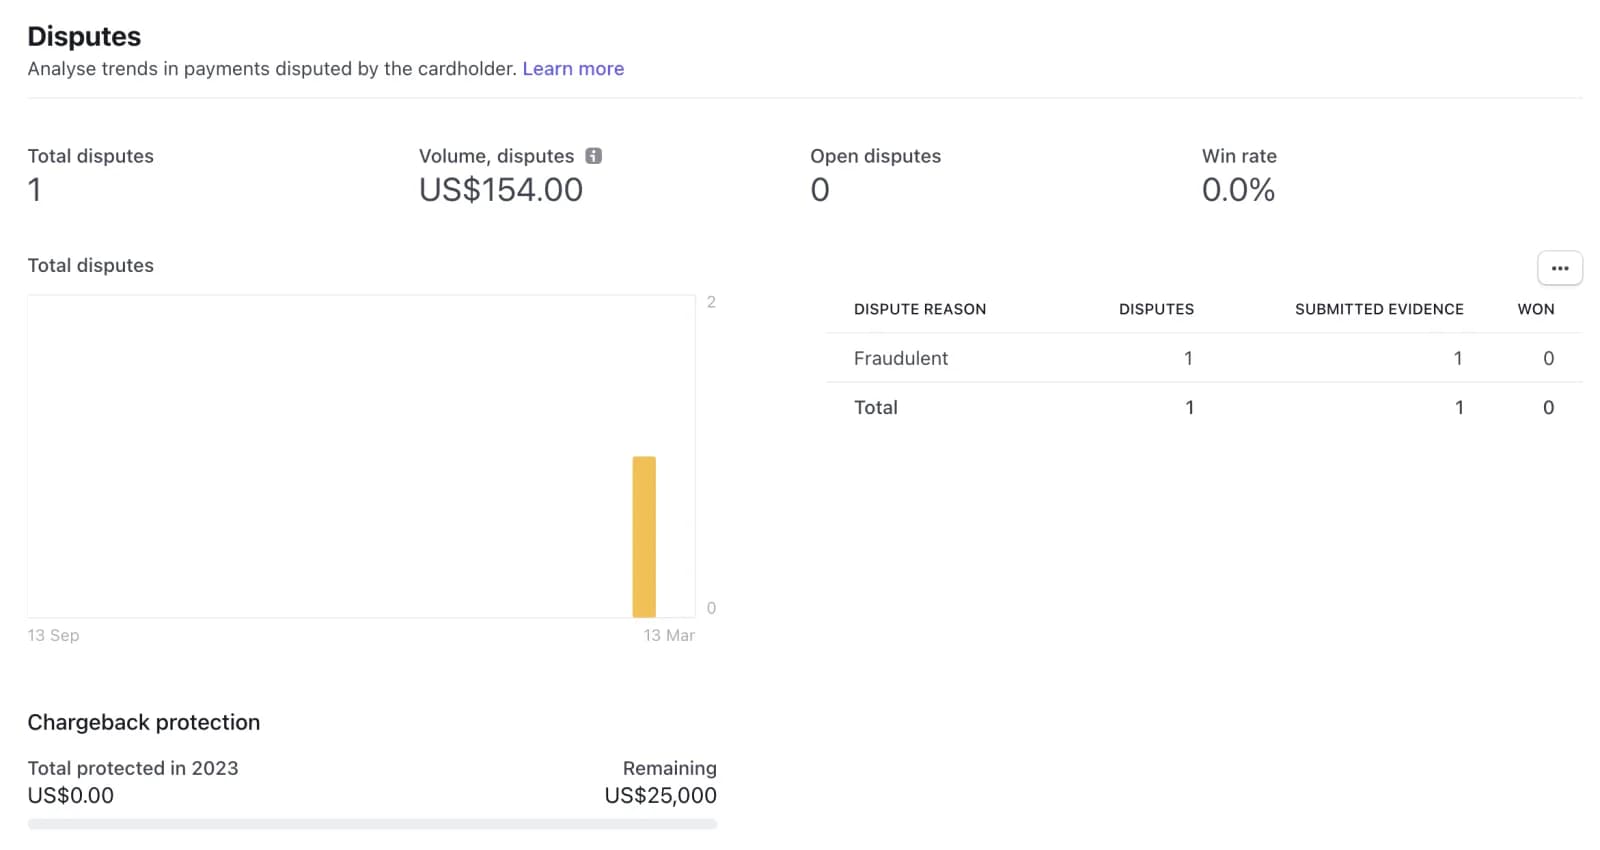Click the 0.0% win rate value
1600x850 pixels.
pos(1238,190)
